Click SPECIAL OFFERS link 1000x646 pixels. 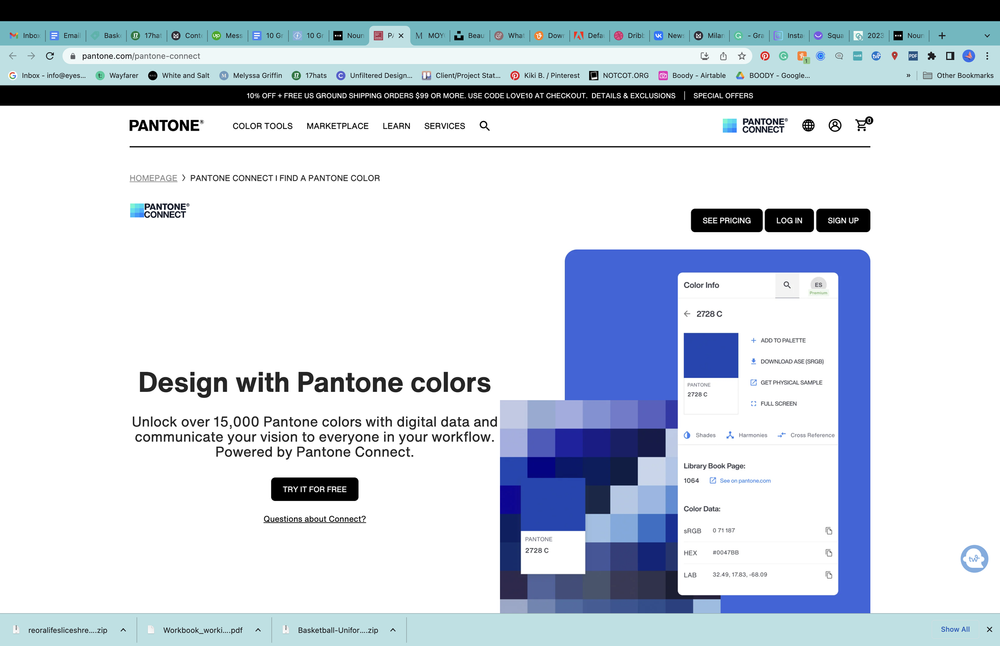(723, 96)
